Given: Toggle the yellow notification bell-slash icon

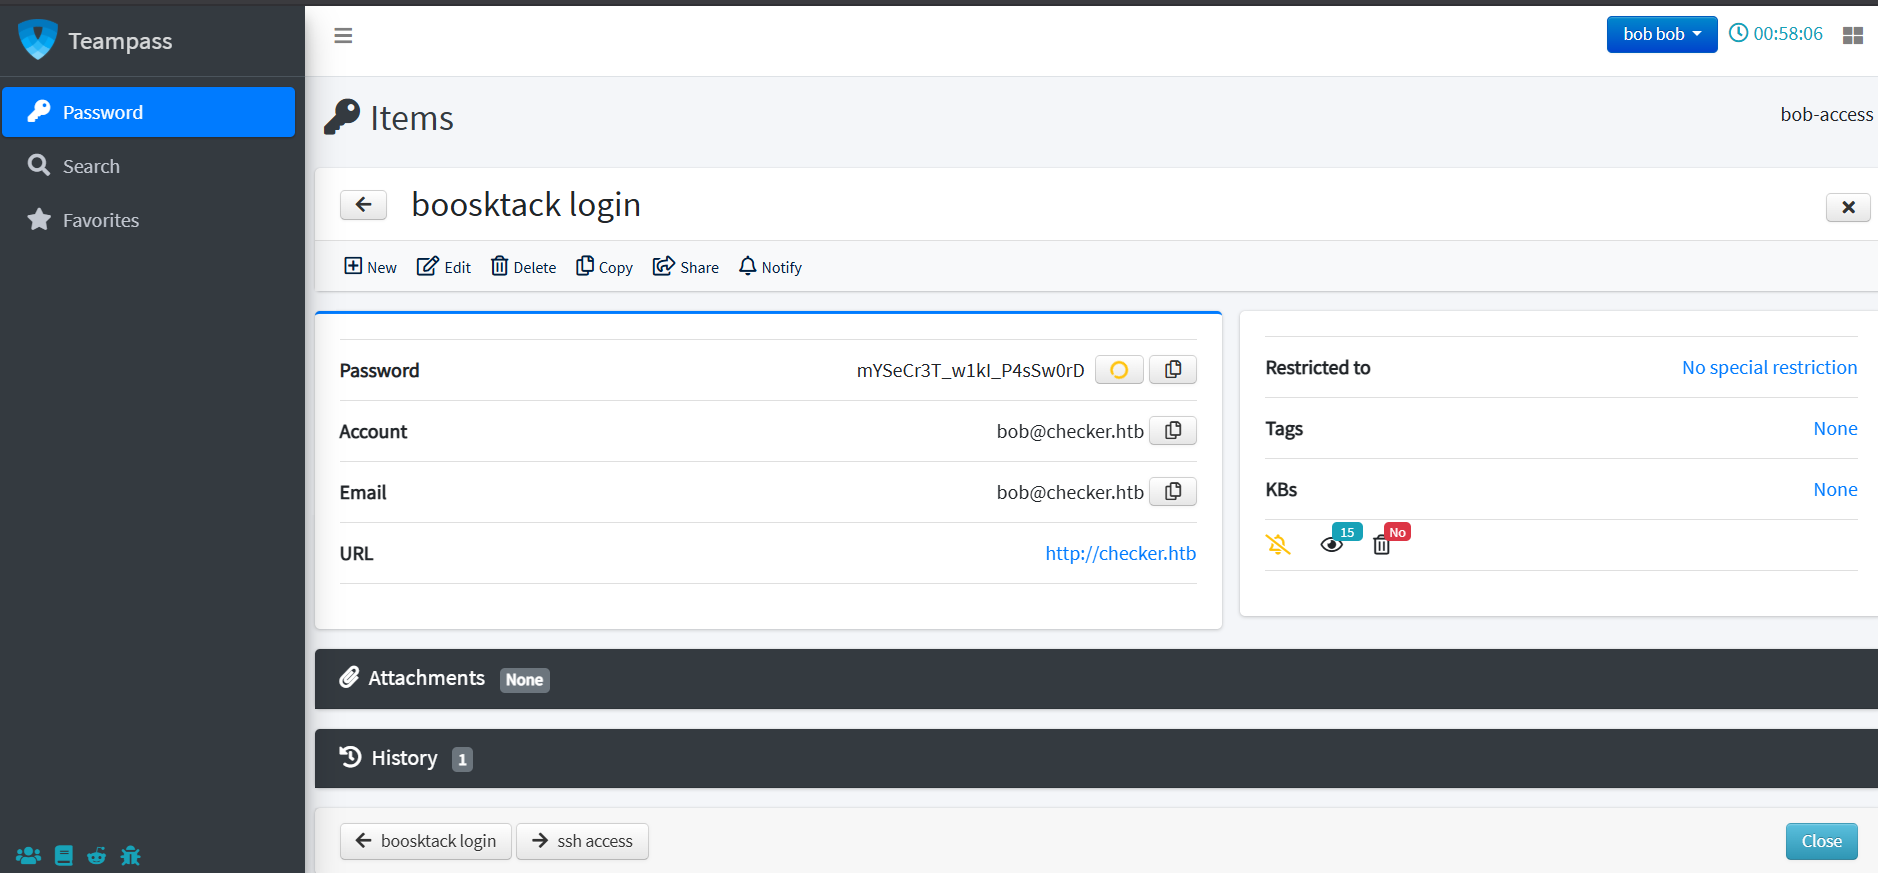Looking at the screenshot, I should [x=1278, y=545].
